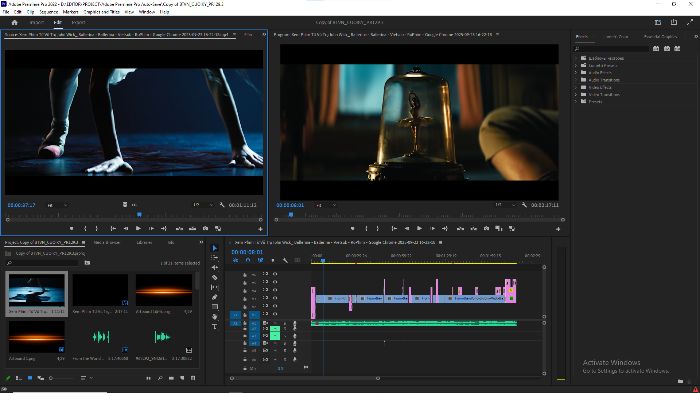
Task: Click Overwrite button in Source monitor
Action: [x=192, y=229]
